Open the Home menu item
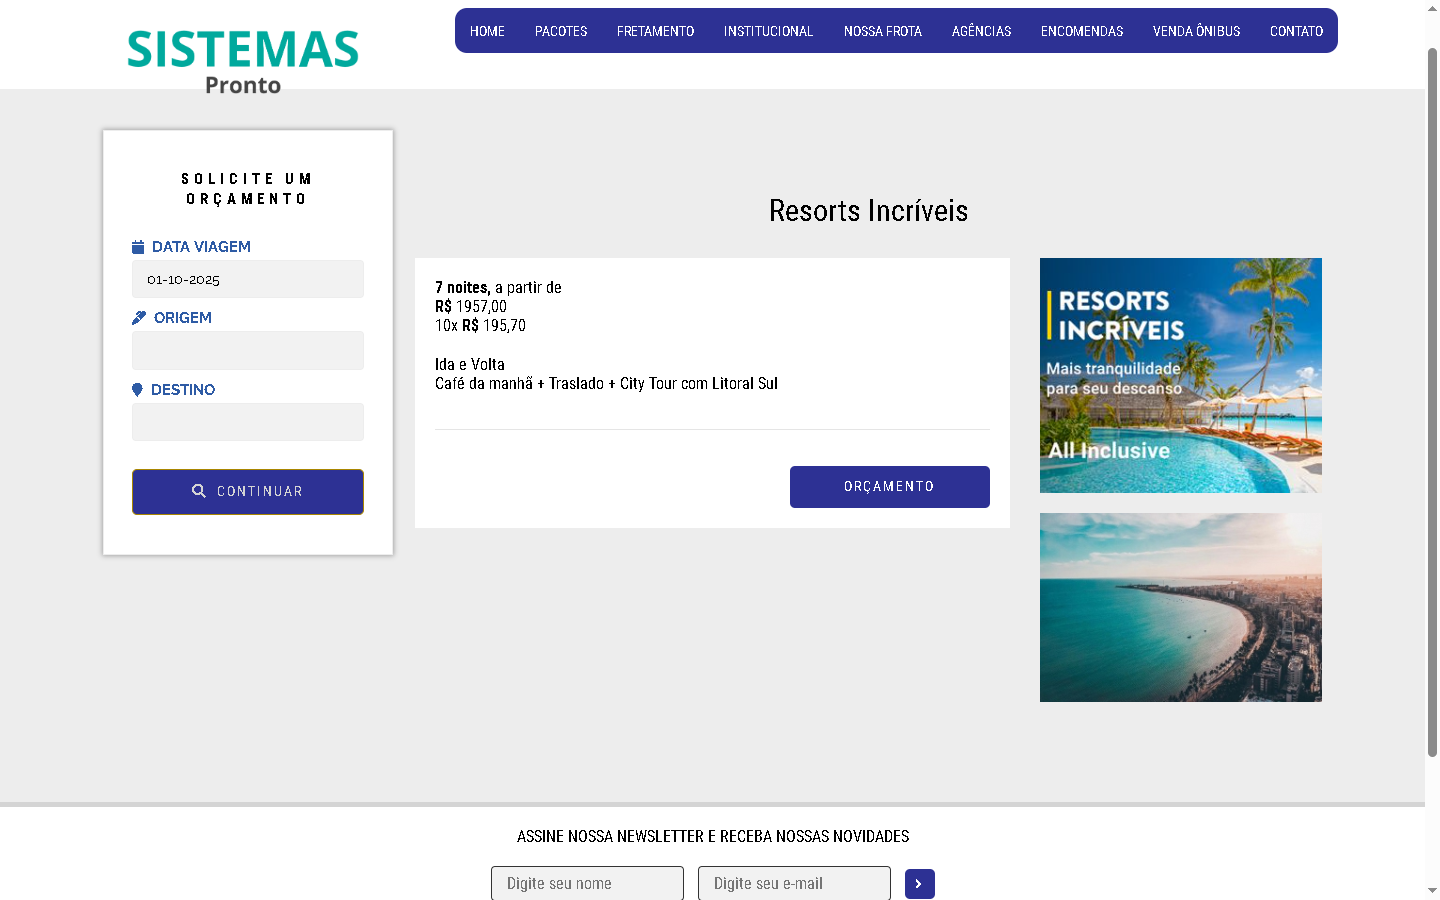Image resolution: width=1440 pixels, height=900 pixels. tap(487, 31)
